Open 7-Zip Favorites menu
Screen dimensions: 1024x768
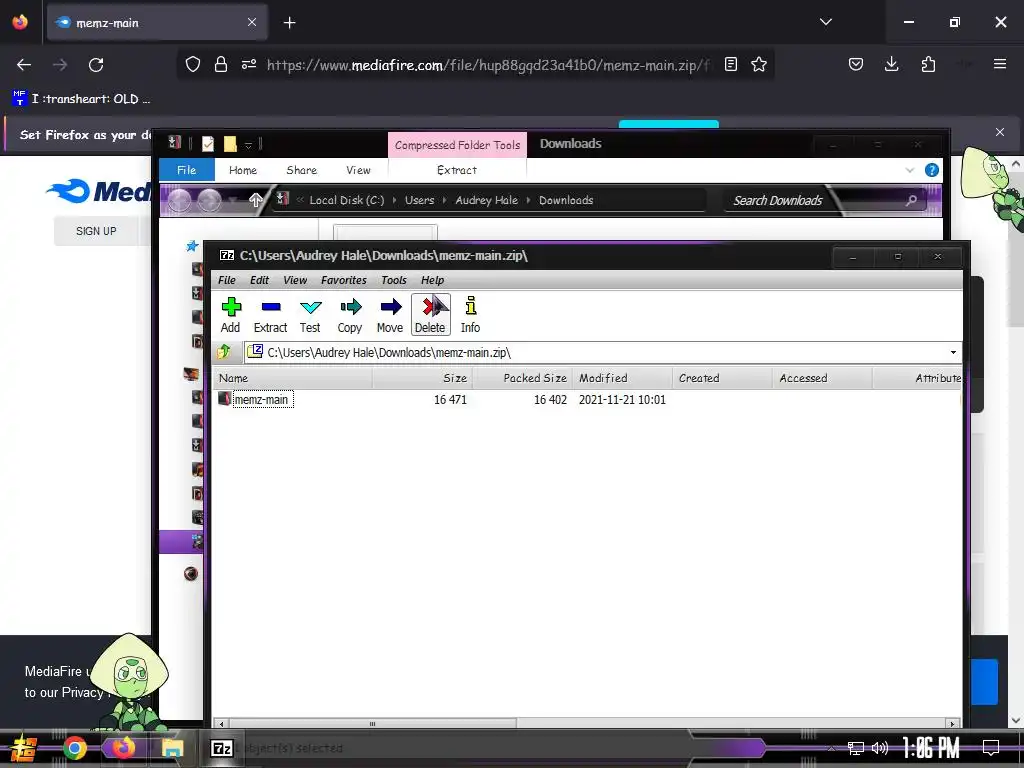click(x=344, y=280)
